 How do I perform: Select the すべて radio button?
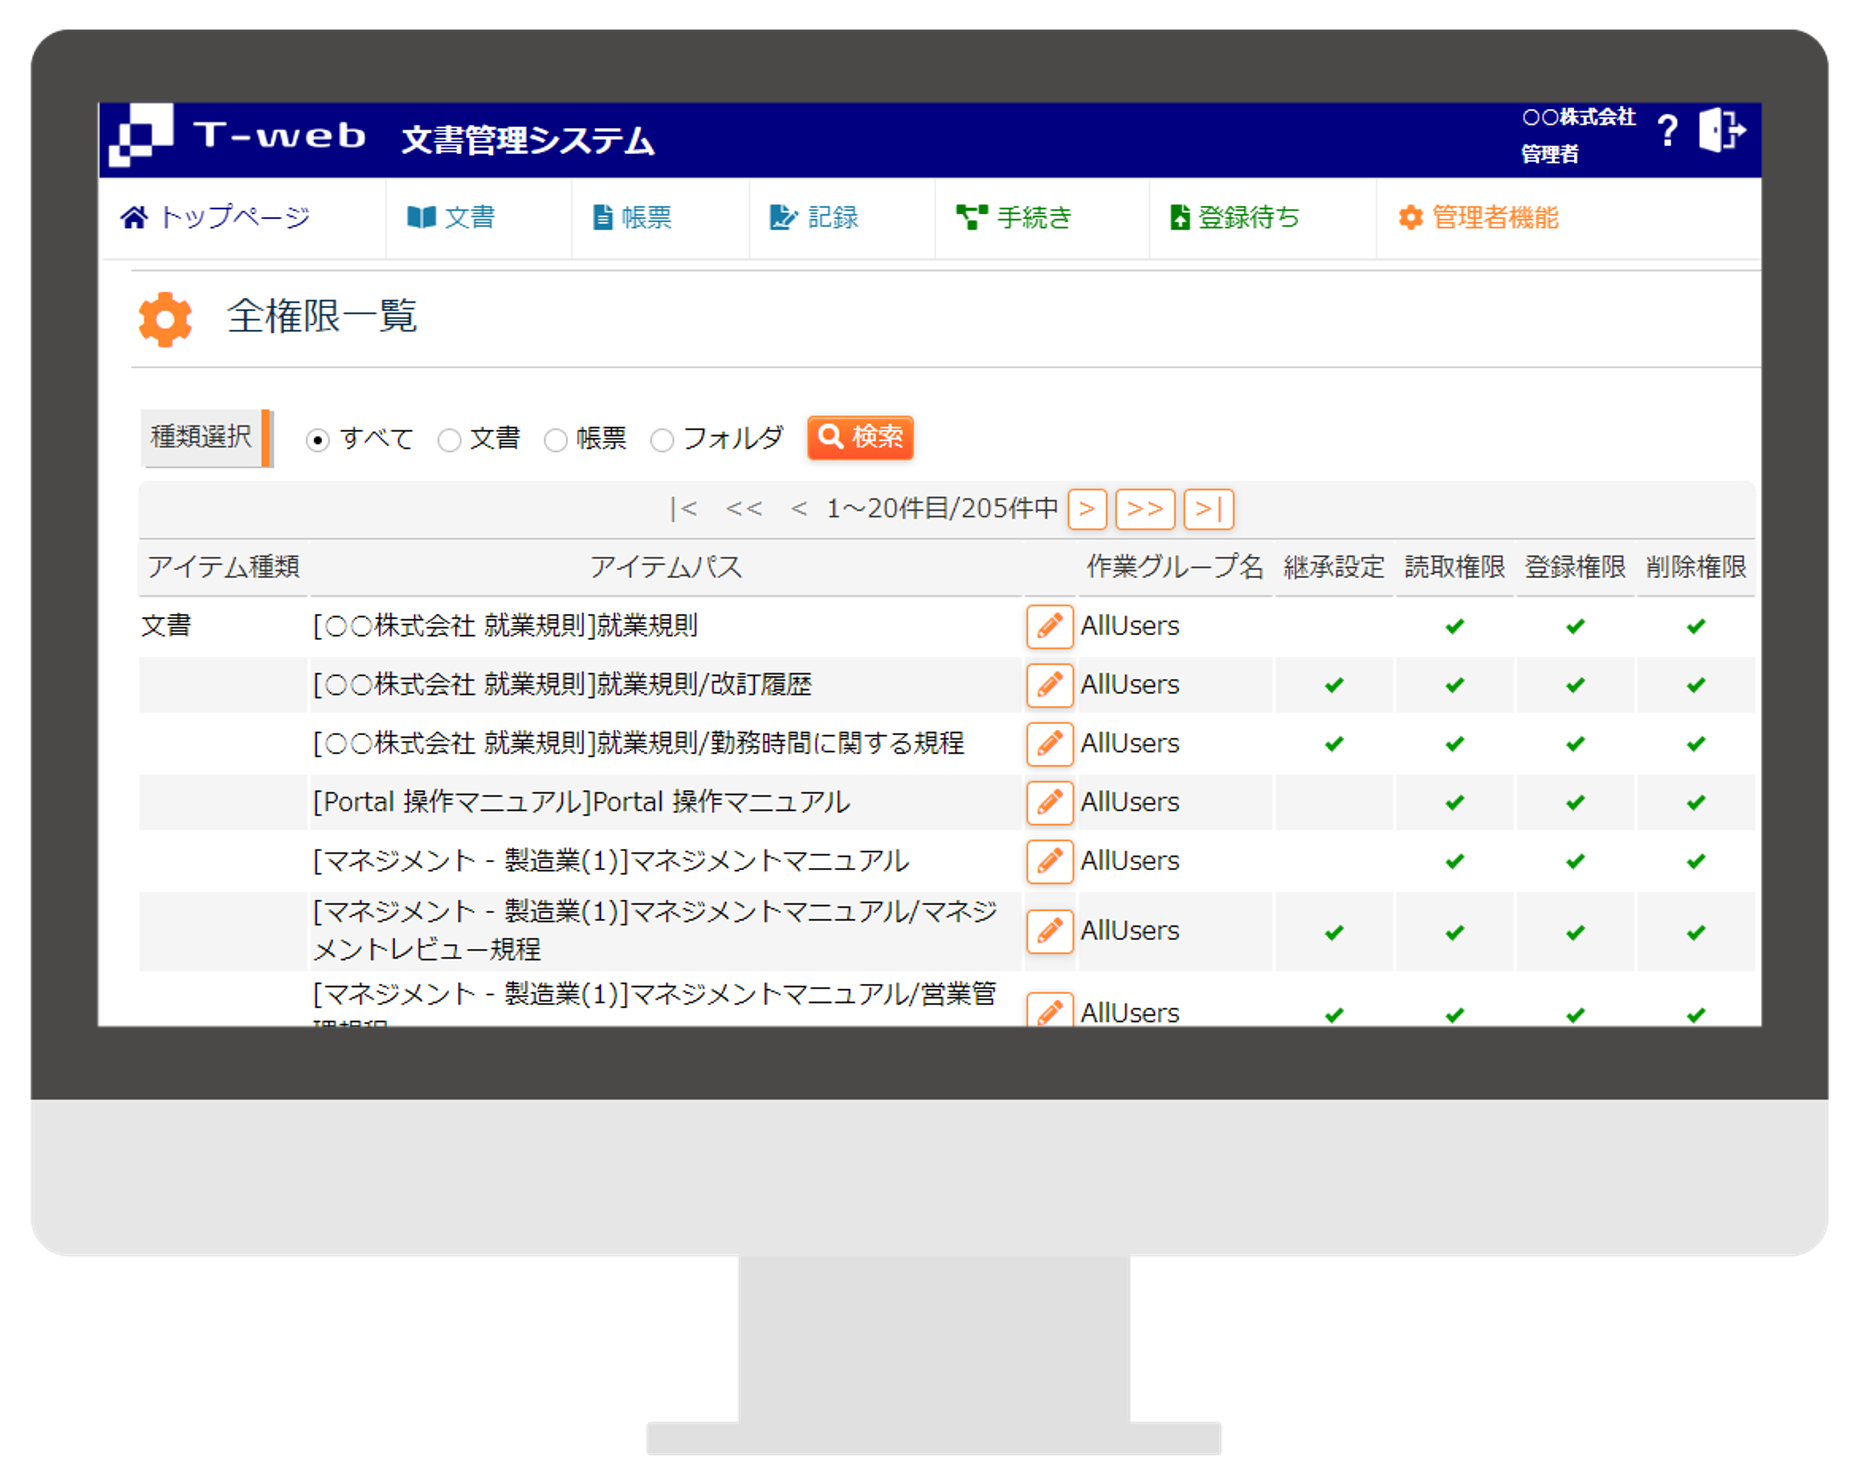[318, 440]
